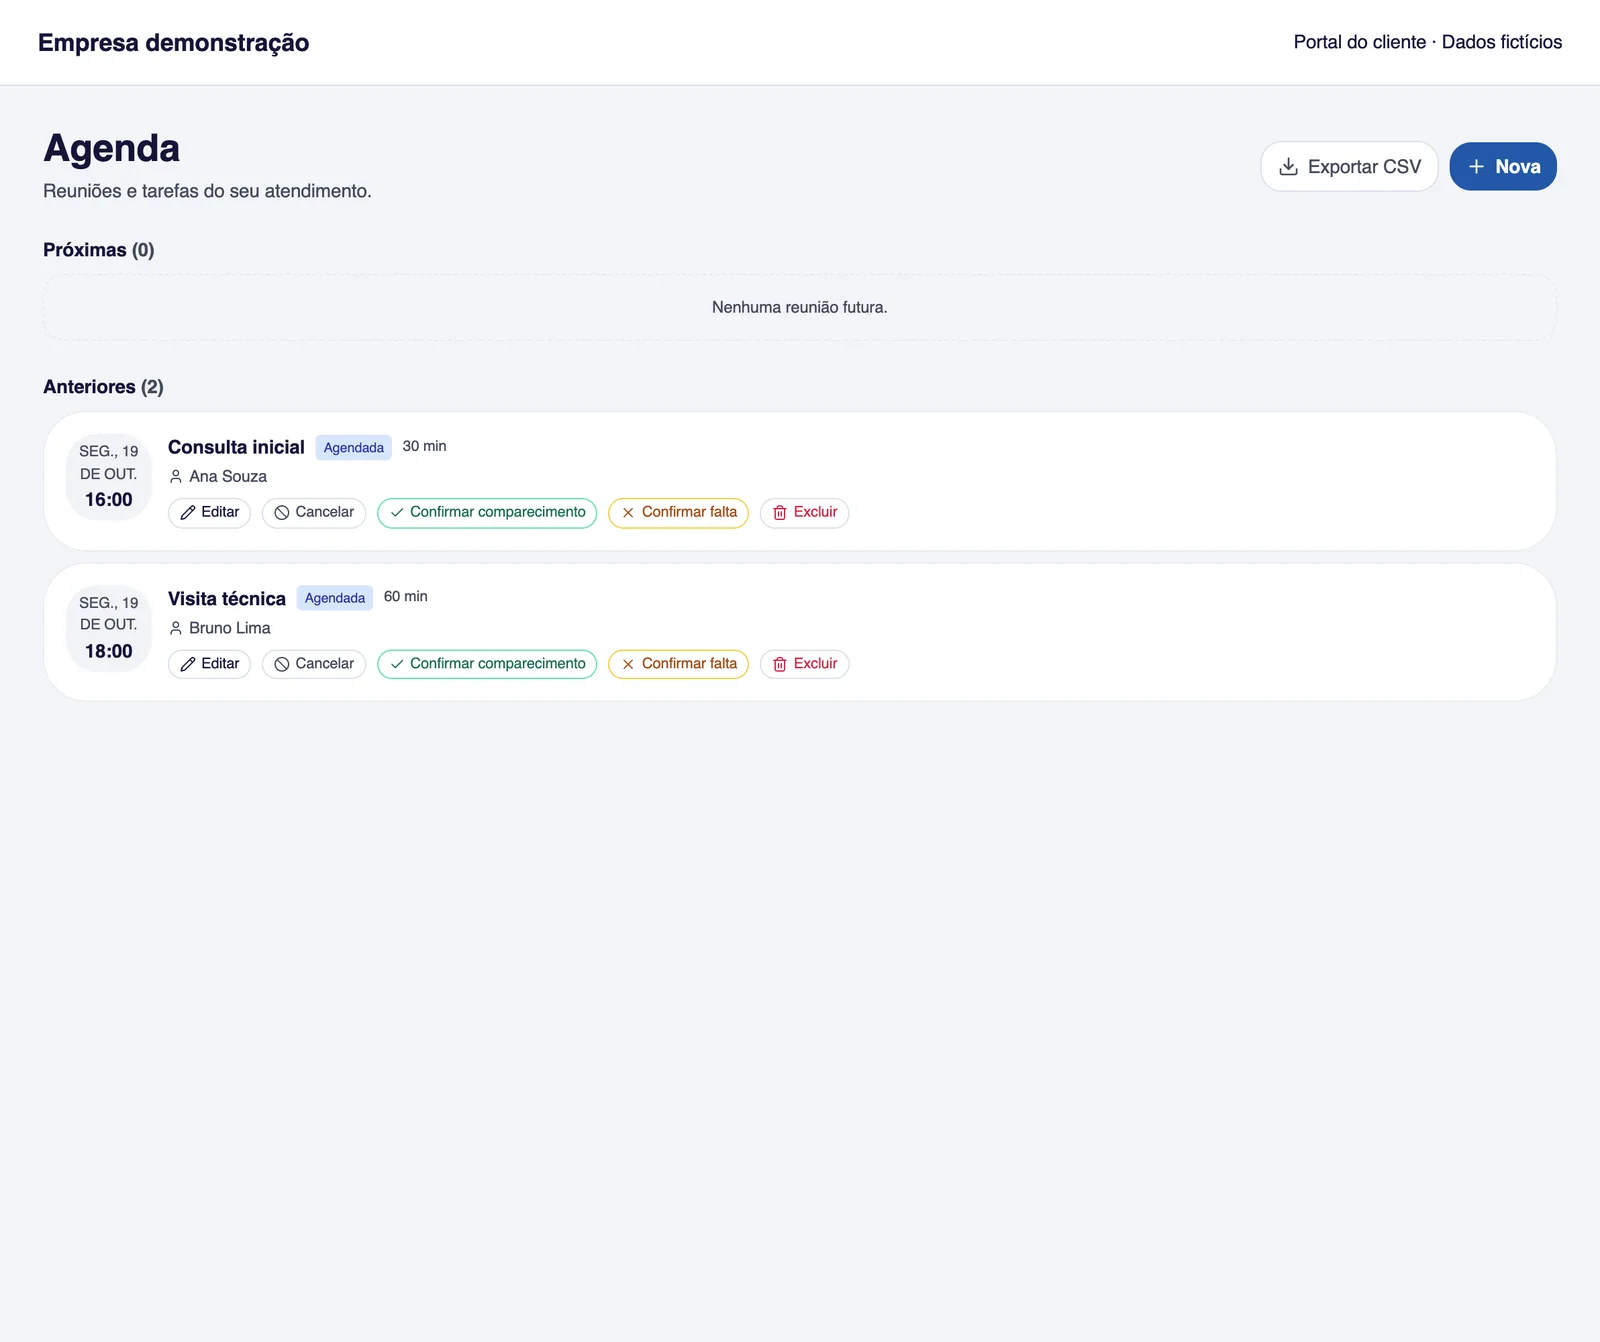Click the Agenda page heading

tap(112, 148)
